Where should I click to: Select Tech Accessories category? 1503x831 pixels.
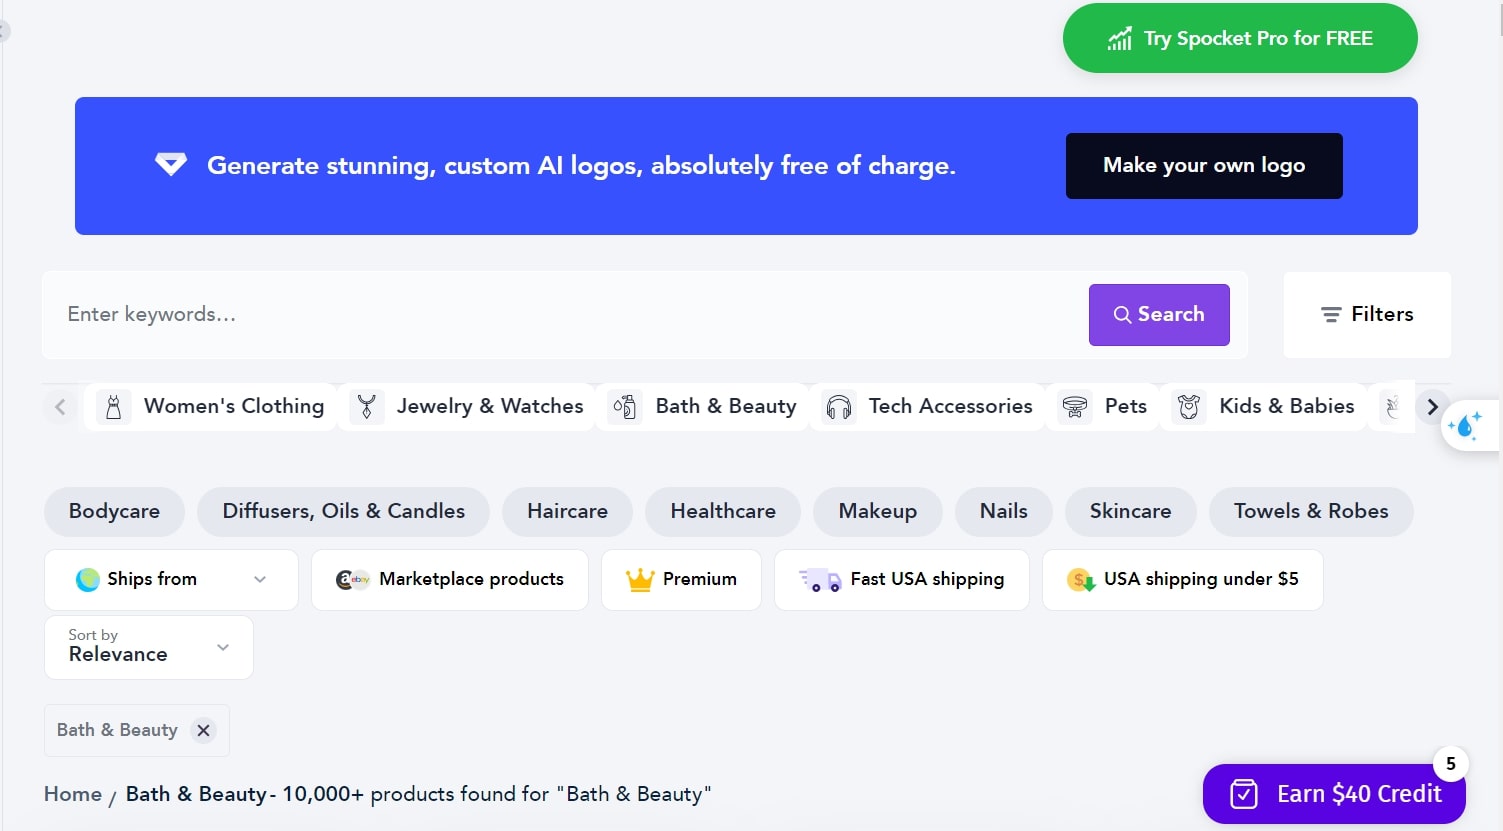(928, 407)
